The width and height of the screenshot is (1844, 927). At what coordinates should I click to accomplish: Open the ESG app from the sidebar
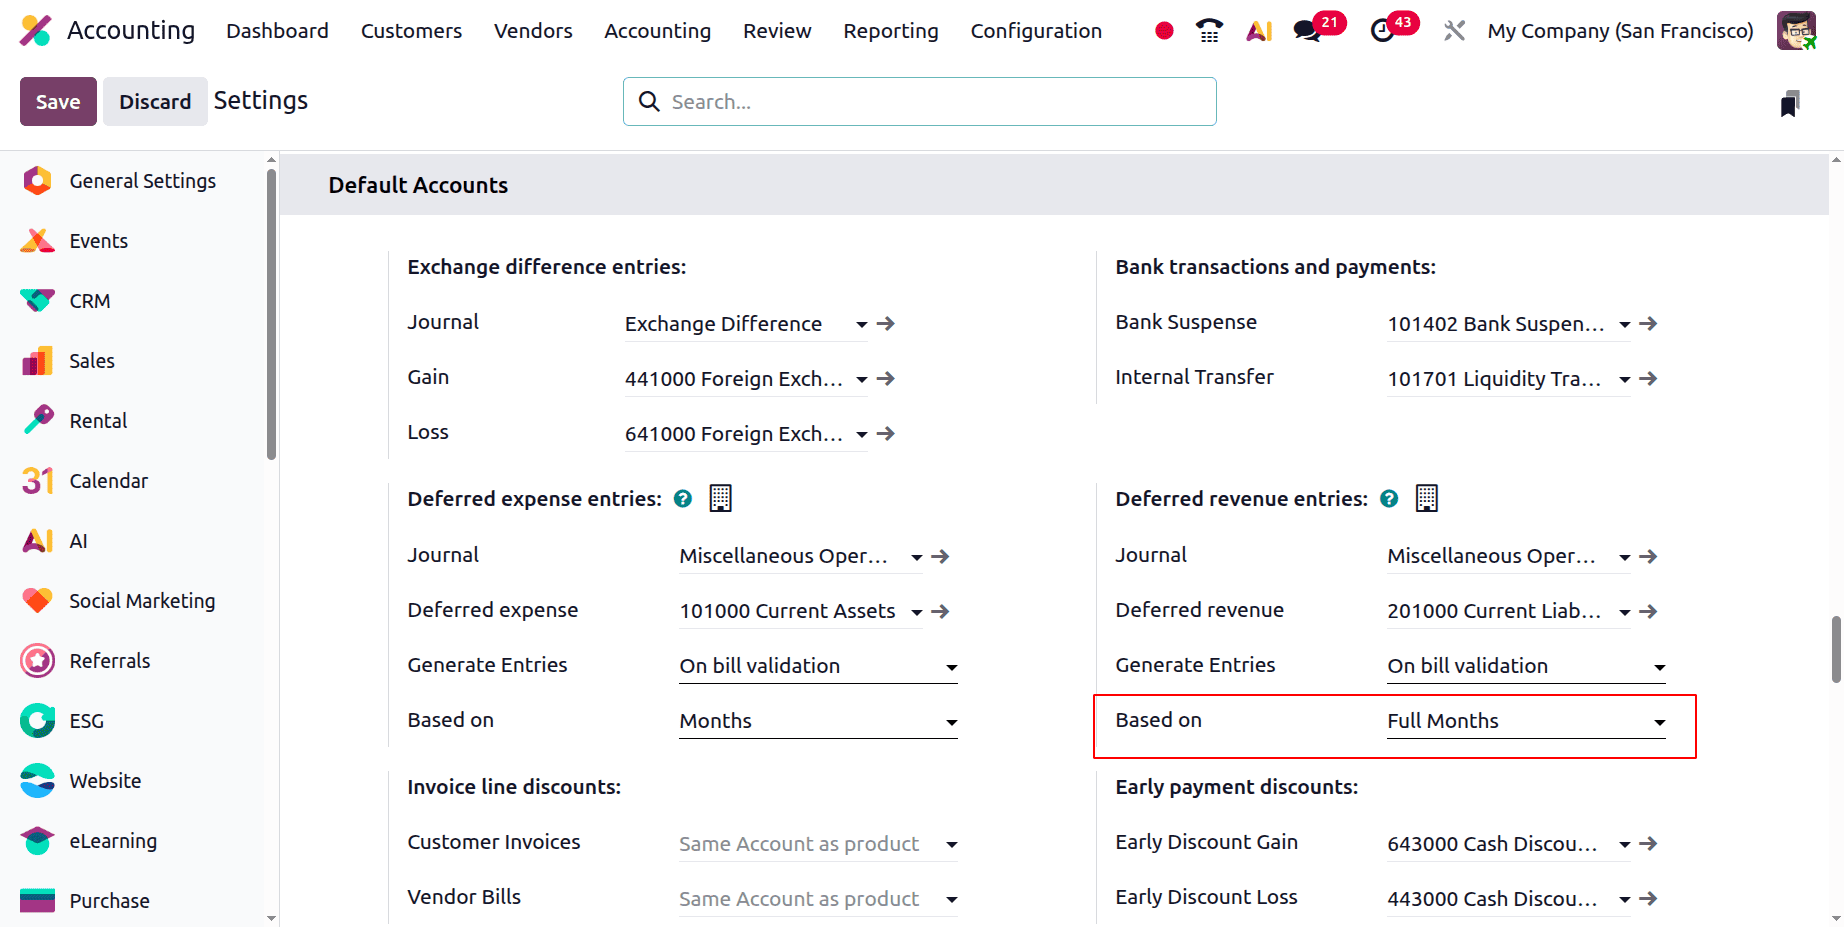click(88, 720)
